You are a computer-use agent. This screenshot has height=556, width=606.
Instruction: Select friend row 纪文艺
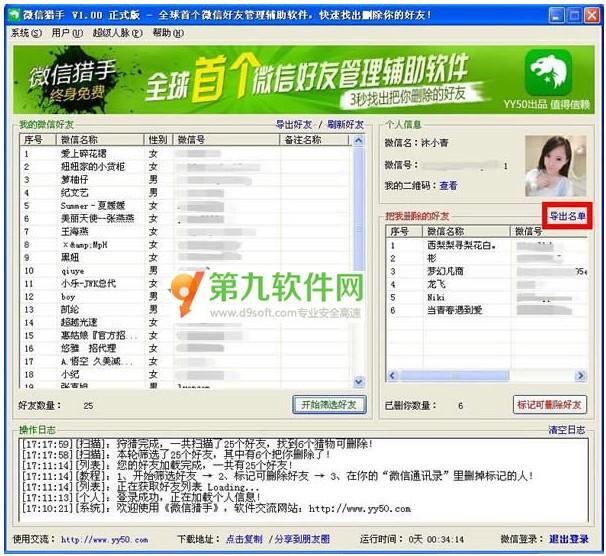coord(187,192)
